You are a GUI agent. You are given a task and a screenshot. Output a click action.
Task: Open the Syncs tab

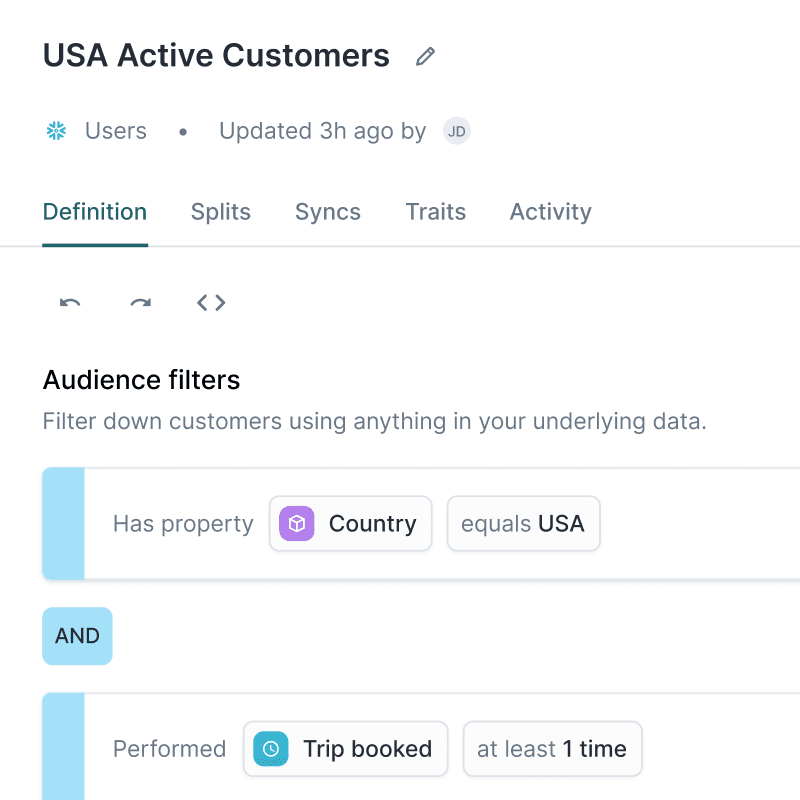click(327, 212)
